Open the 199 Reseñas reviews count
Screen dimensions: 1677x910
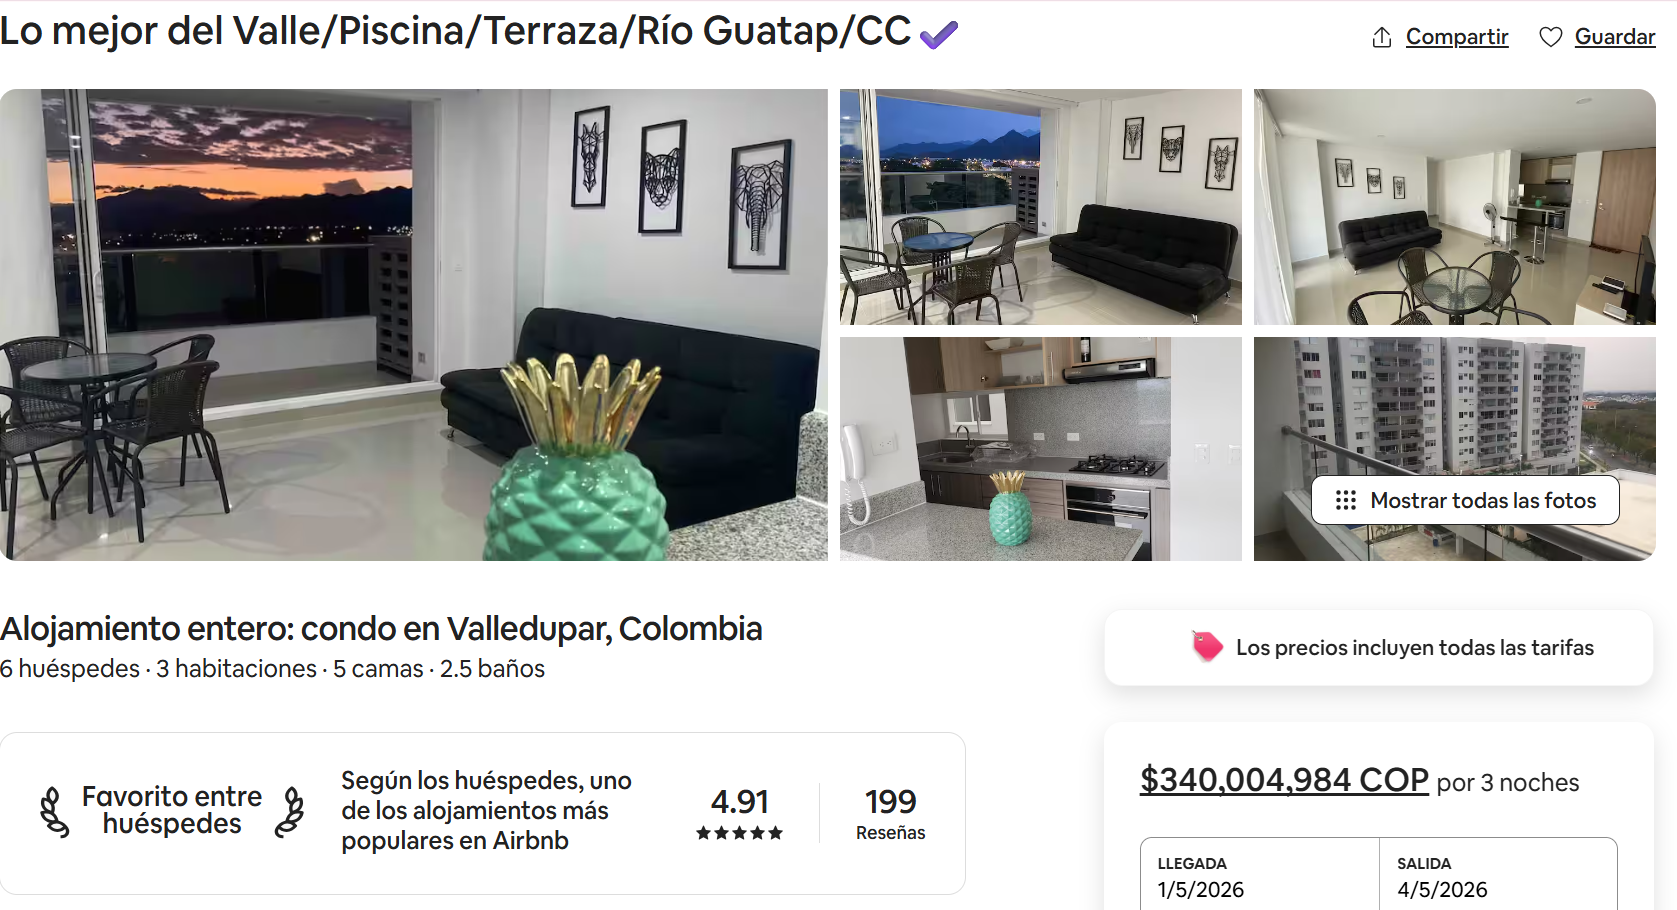(x=891, y=814)
